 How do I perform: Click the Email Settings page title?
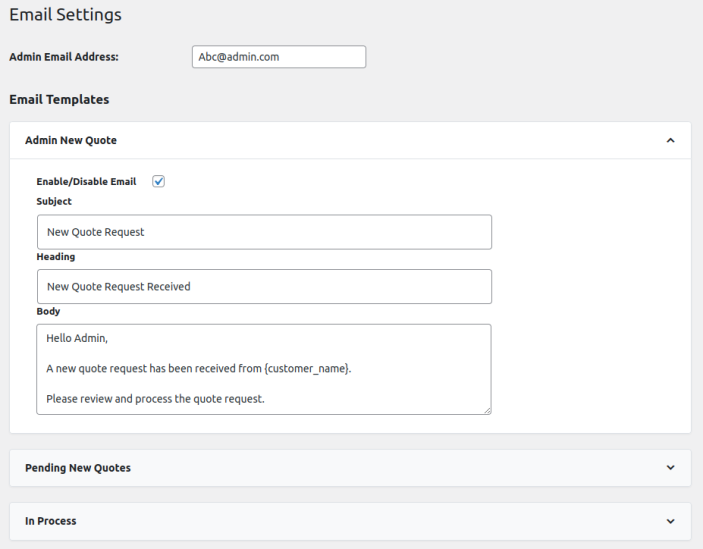coord(65,15)
